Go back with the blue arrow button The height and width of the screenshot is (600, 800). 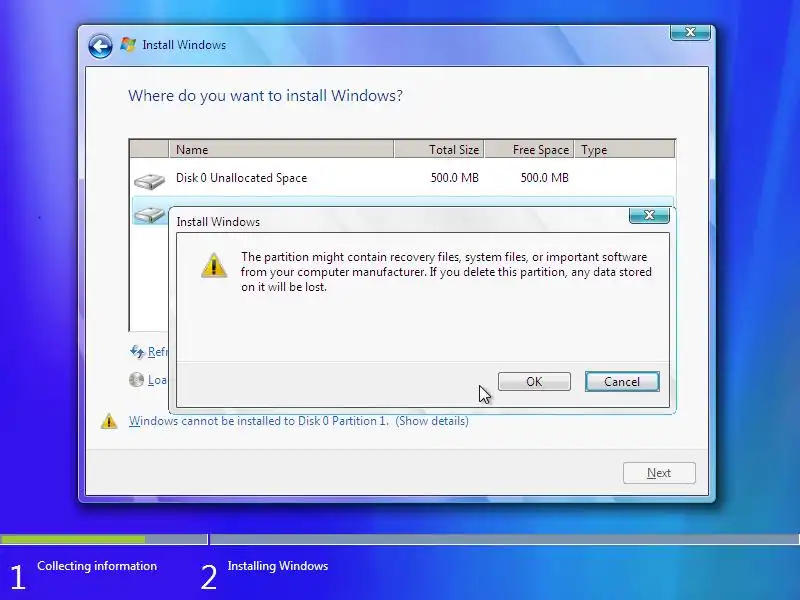click(x=100, y=46)
